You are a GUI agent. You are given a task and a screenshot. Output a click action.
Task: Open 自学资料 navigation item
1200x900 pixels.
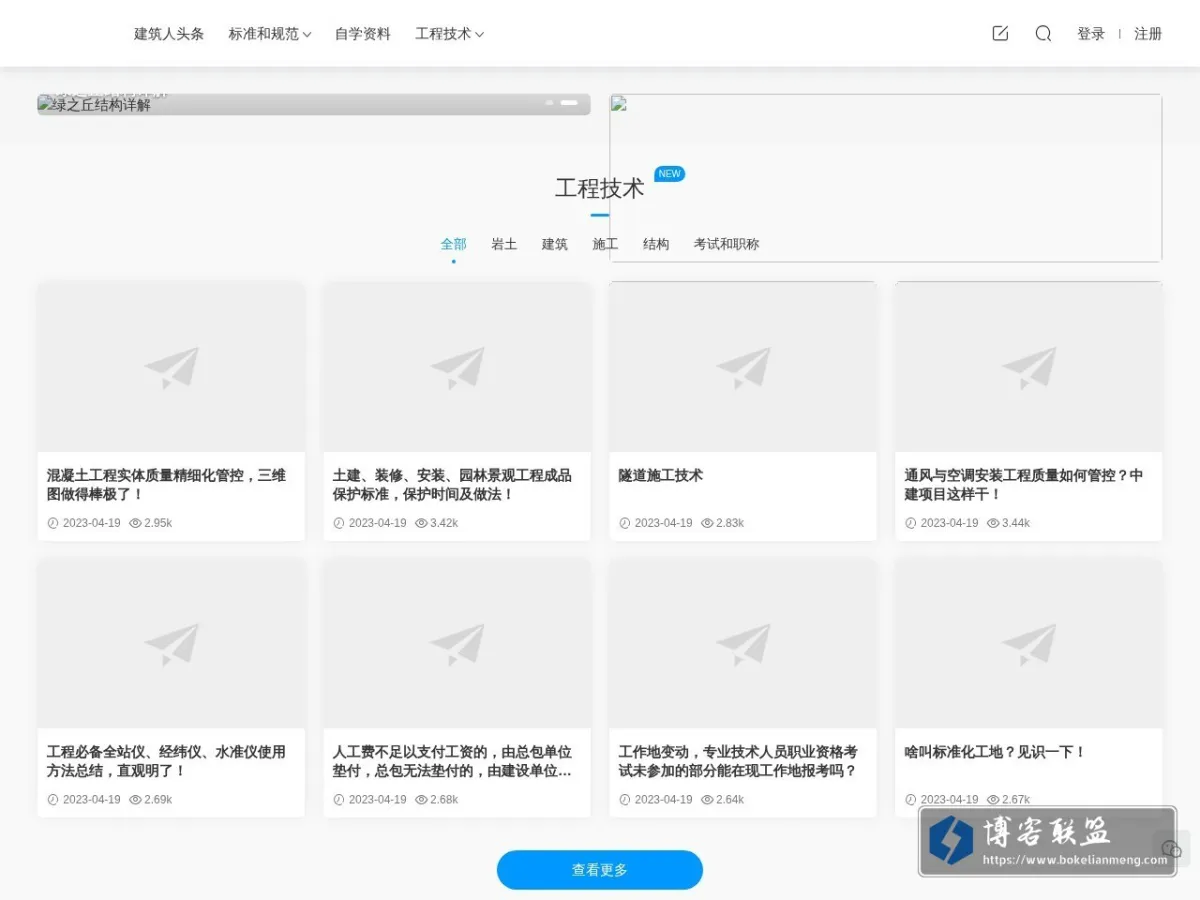coord(363,33)
